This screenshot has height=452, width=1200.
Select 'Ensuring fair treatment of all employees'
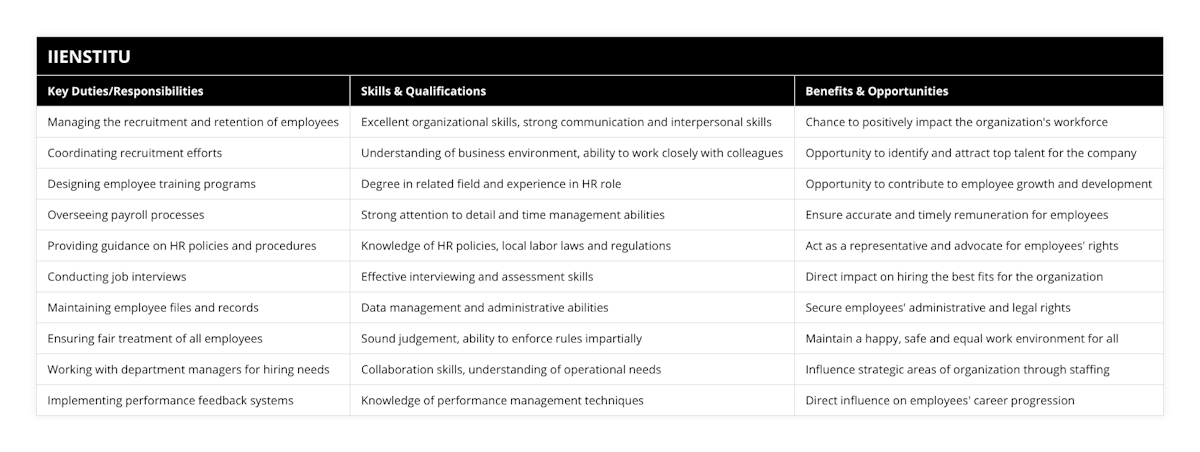[155, 339]
